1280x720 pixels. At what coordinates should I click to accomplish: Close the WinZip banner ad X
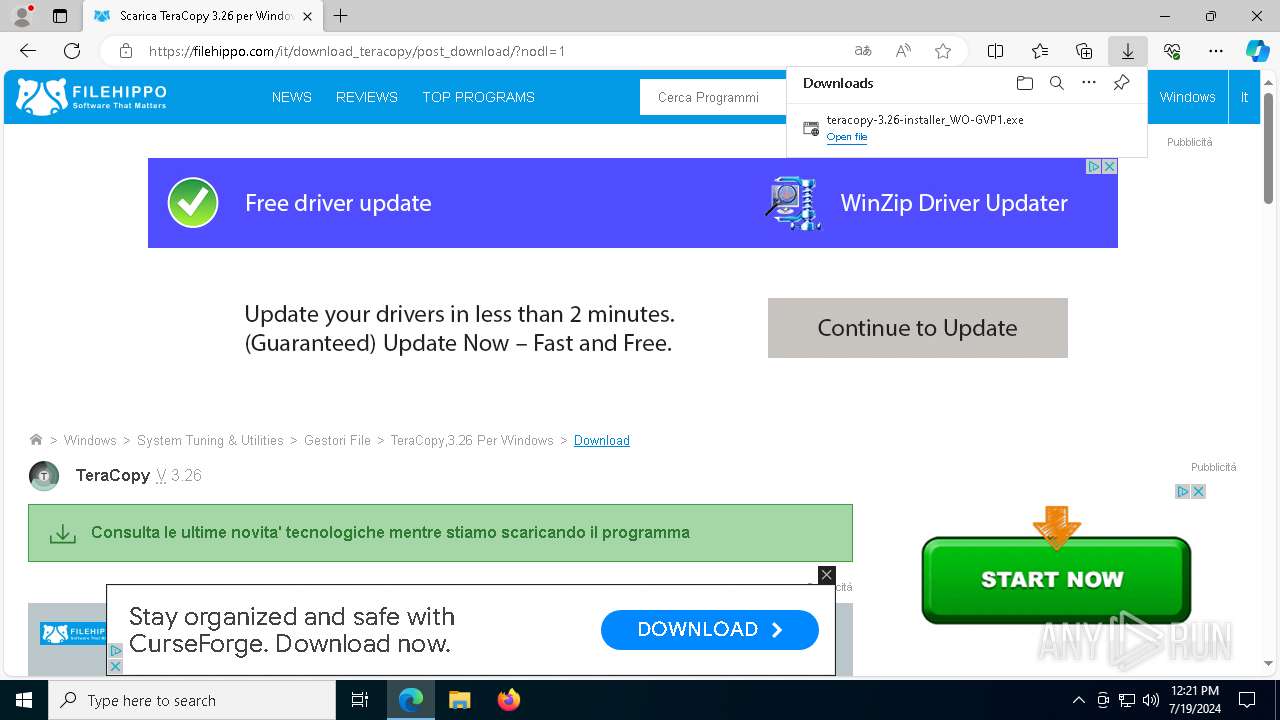coord(1109,167)
